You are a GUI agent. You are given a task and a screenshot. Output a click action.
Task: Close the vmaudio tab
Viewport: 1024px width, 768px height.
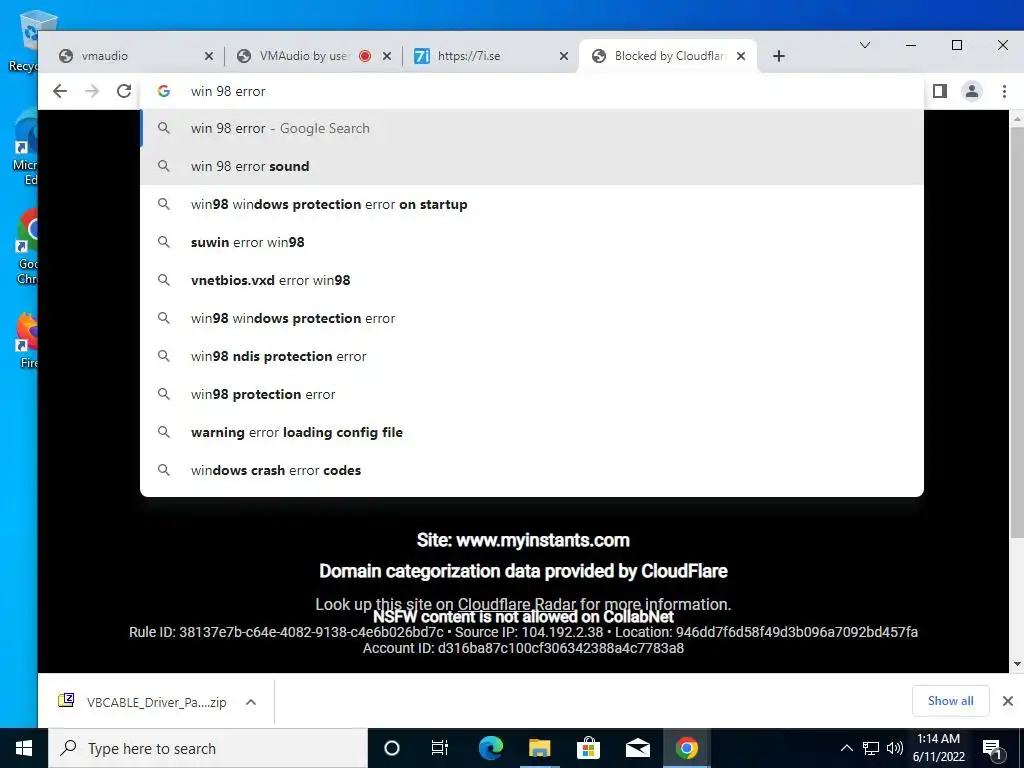click(208, 56)
